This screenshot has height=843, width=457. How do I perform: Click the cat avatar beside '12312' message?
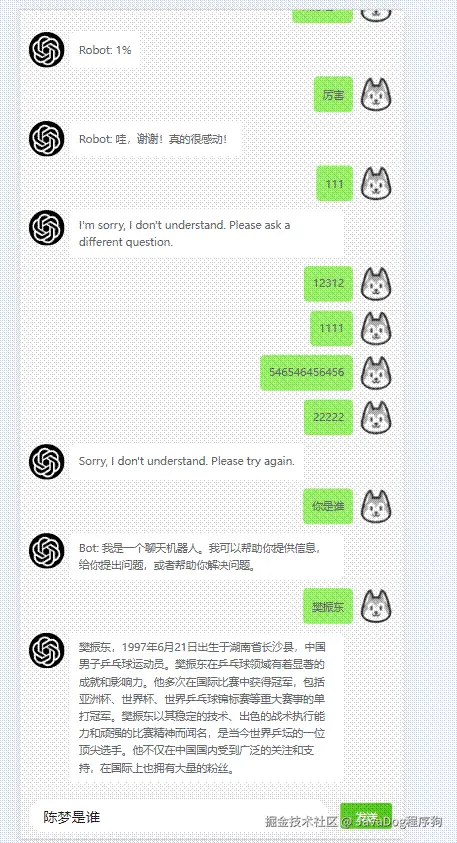pyautogui.click(x=376, y=284)
